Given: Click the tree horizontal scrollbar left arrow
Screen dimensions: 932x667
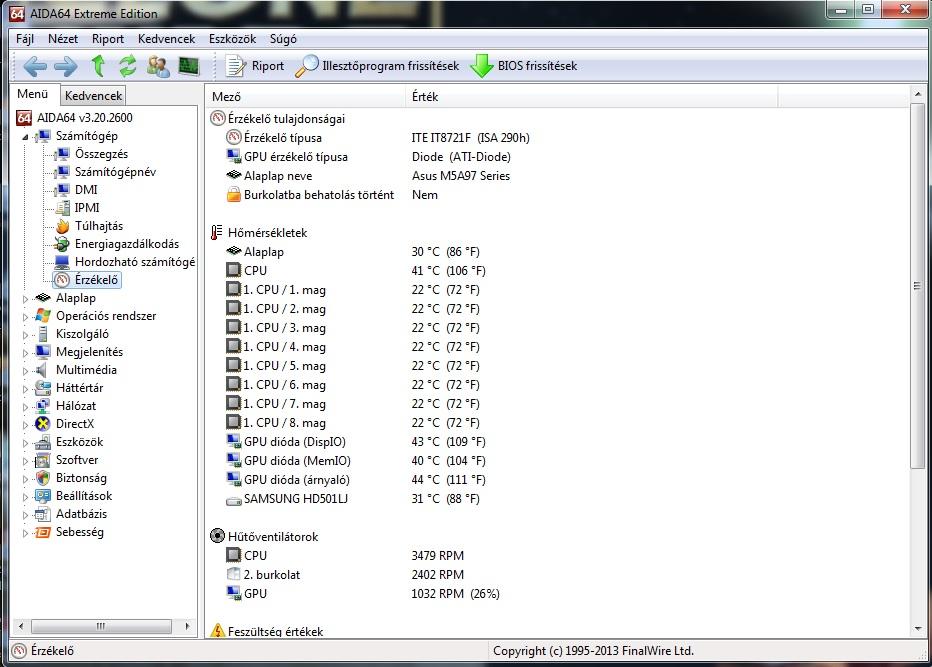Looking at the screenshot, I should pyautogui.click(x=21, y=626).
